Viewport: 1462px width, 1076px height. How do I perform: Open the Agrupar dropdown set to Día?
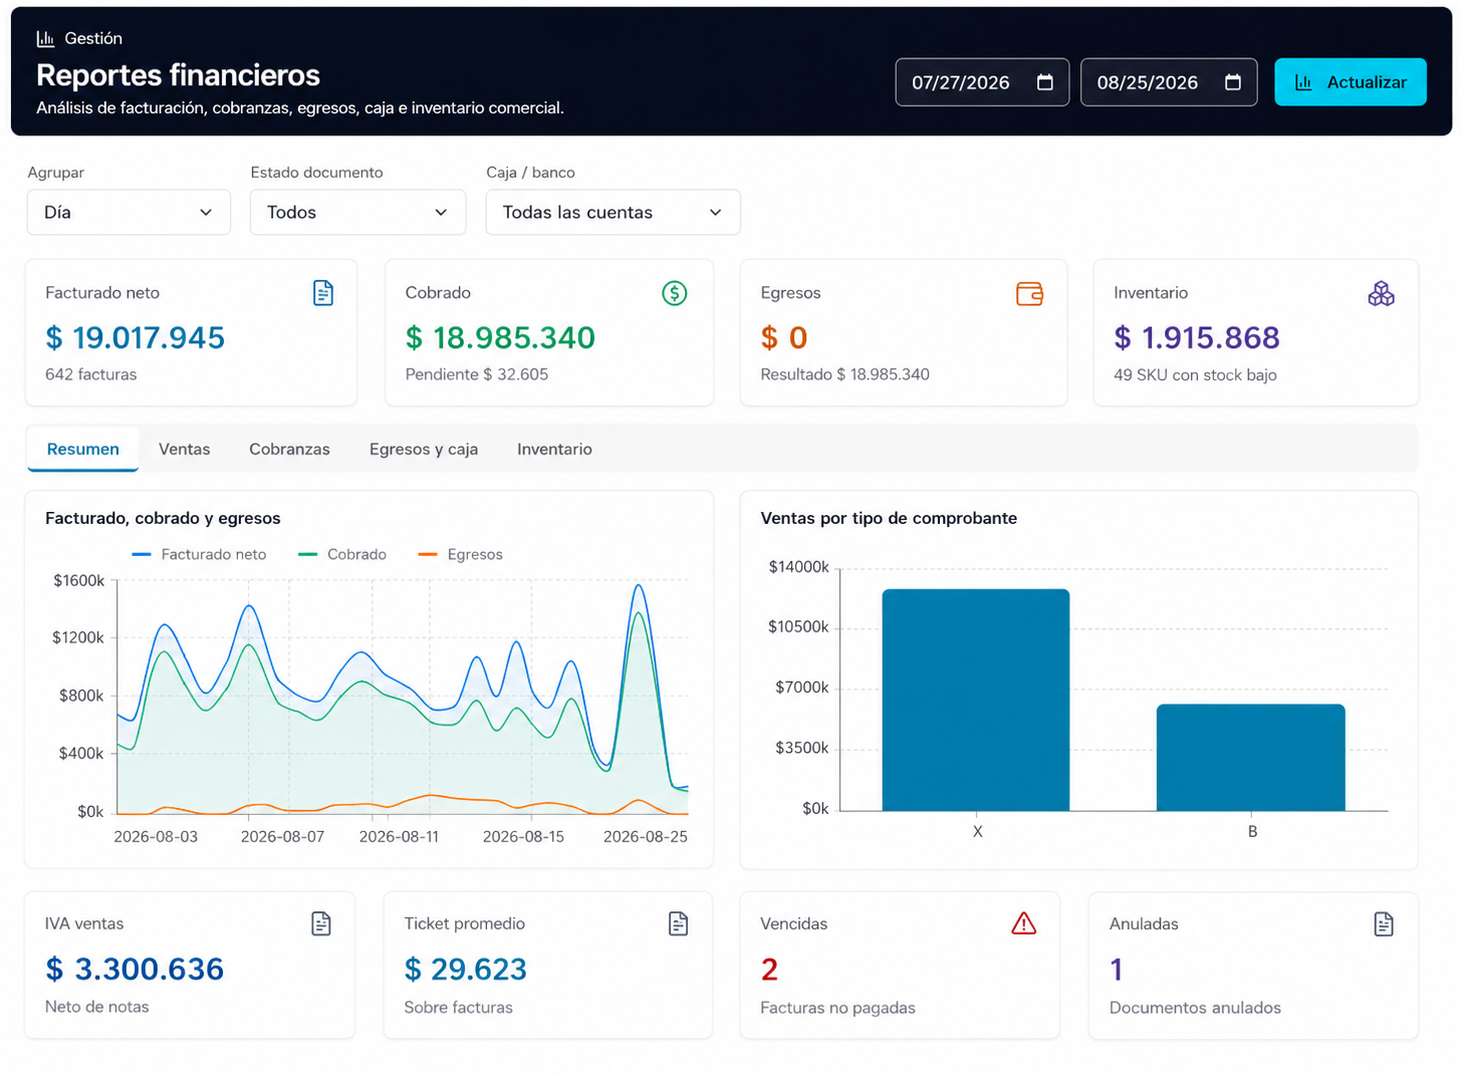(129, 212)
